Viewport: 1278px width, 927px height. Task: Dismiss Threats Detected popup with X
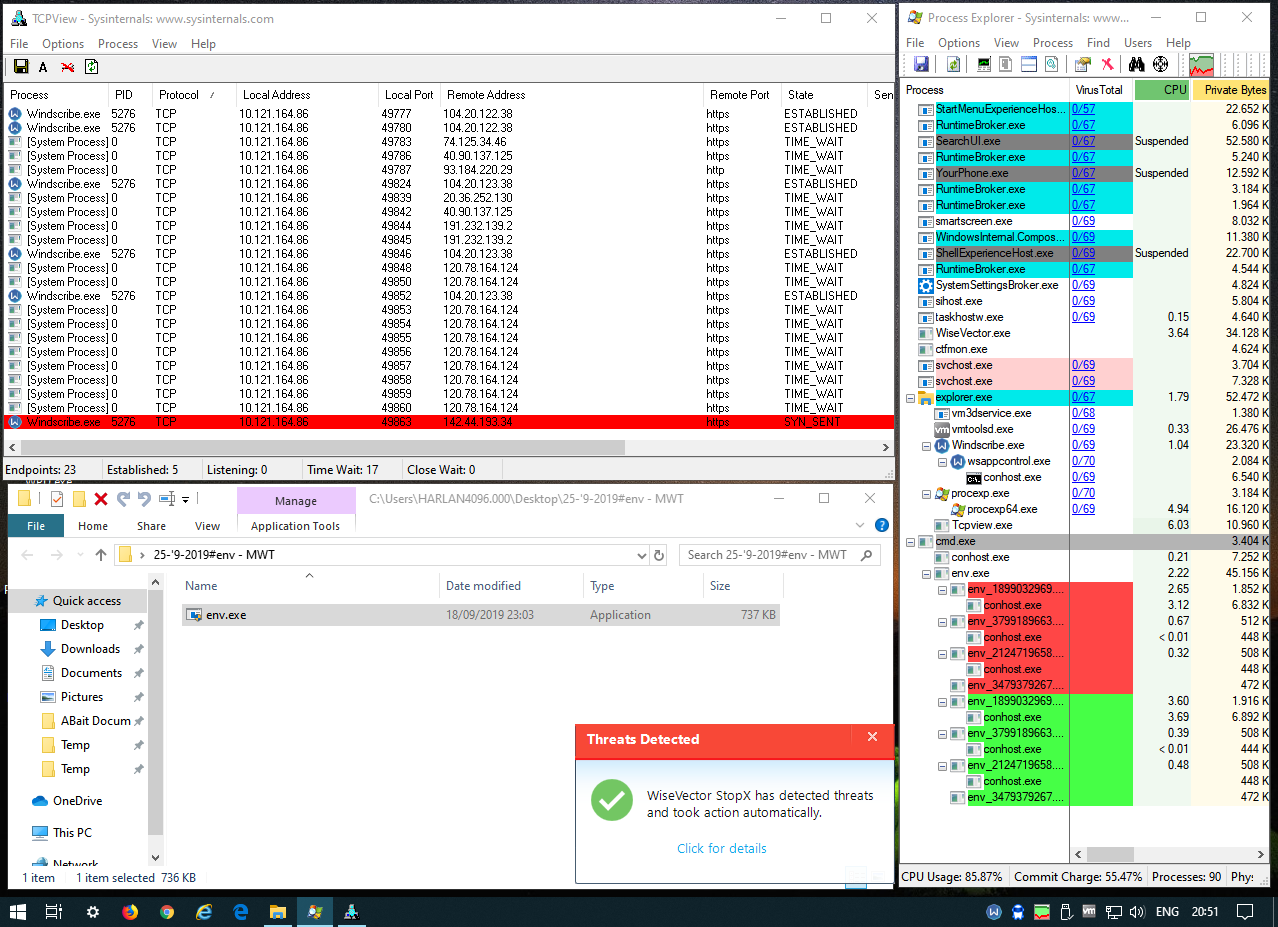[x=872, y=737]
